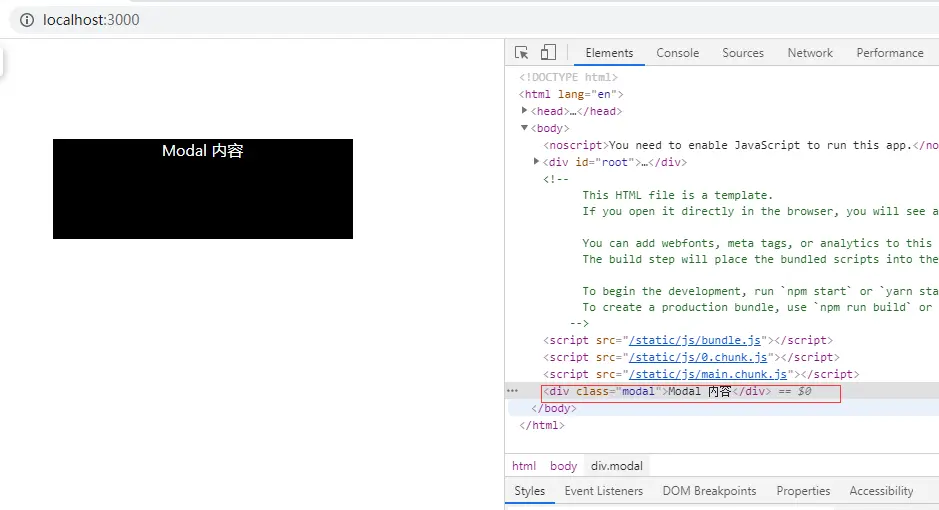Click the site information icon in address bar
This screenshot has width=939, height=510.
27,20
